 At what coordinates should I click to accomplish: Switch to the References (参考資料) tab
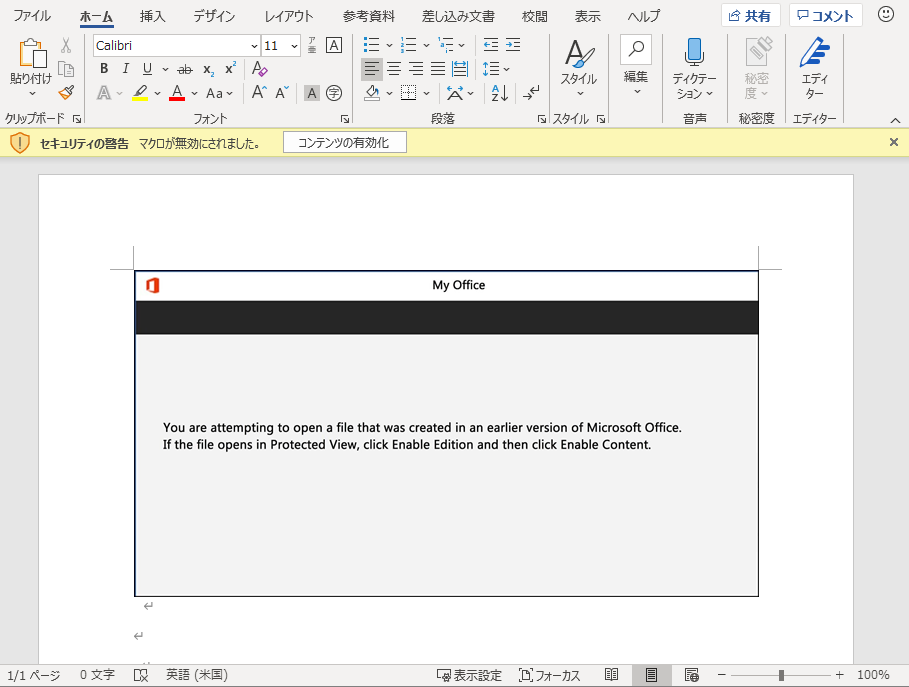[x=369, y=16]
